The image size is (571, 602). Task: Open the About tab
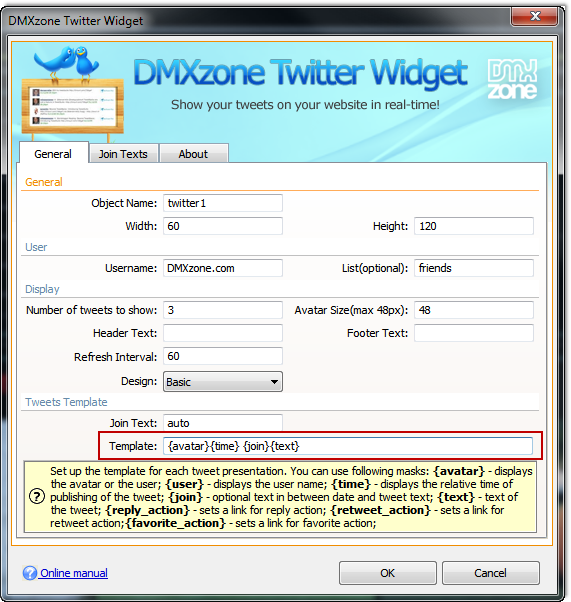193,154
